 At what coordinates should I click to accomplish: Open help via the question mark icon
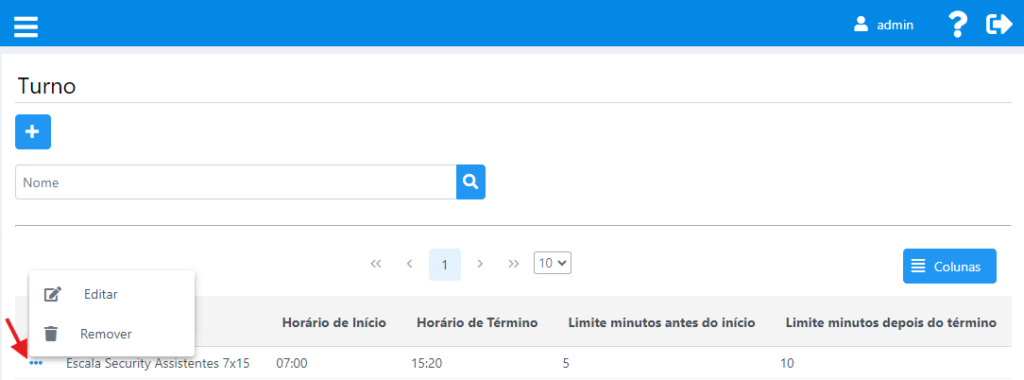point(957,25)
